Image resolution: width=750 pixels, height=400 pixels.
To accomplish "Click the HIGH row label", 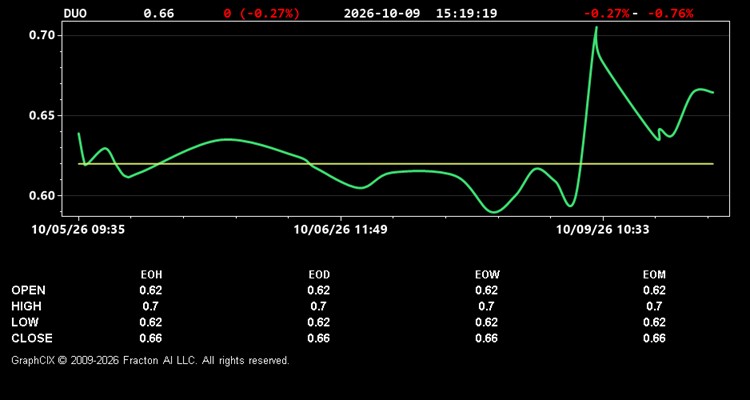I will [26, 306].
